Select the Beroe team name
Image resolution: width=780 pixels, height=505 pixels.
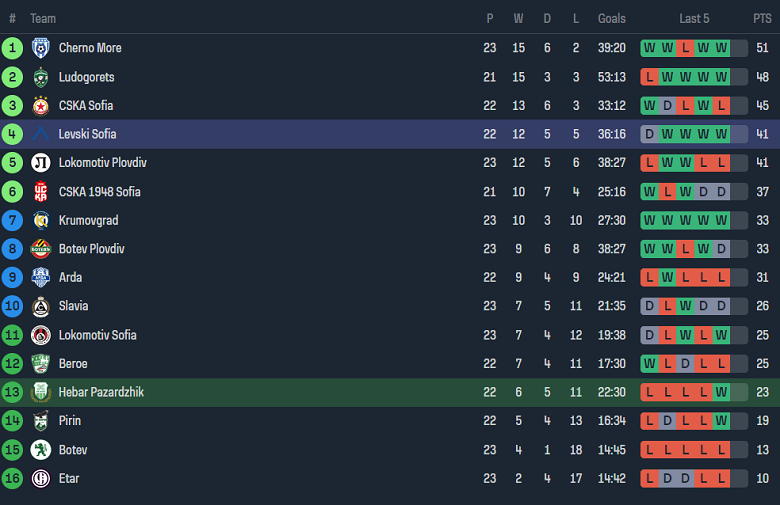(x=73, y=364)
